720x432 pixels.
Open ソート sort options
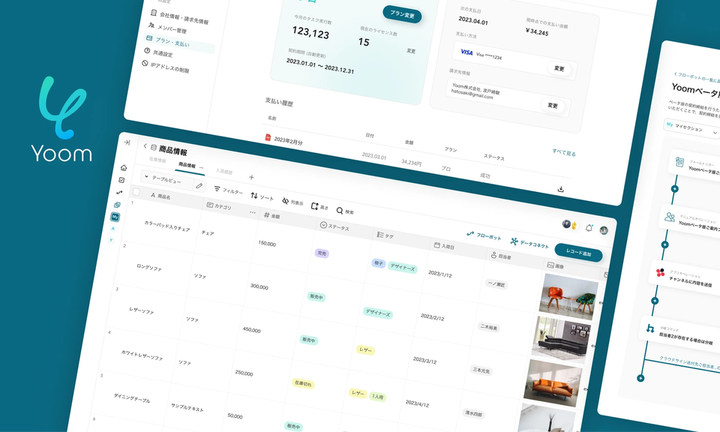262,196
